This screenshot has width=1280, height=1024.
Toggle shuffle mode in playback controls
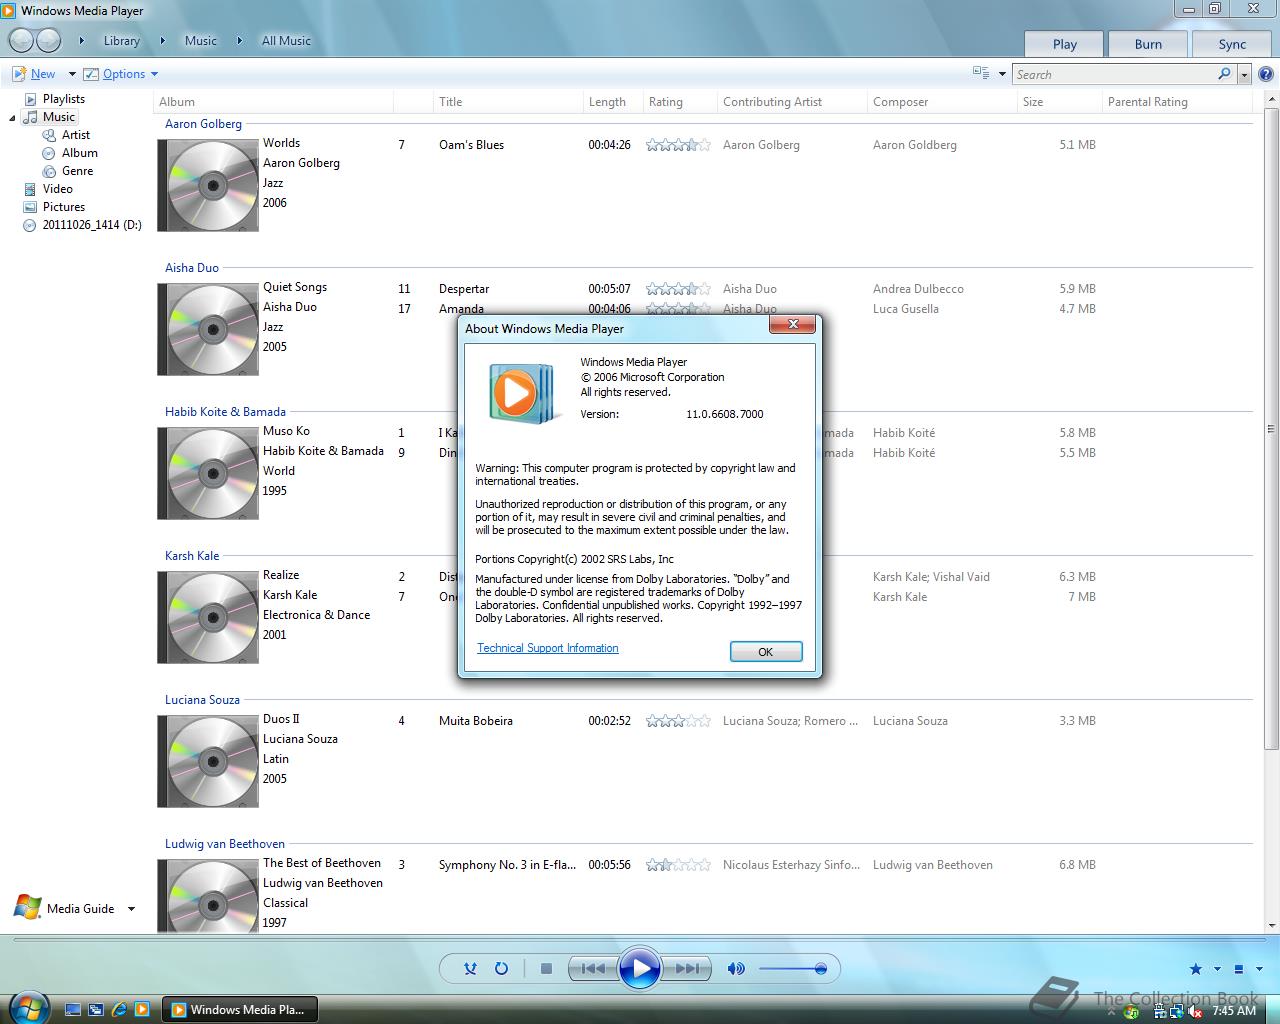471,968
